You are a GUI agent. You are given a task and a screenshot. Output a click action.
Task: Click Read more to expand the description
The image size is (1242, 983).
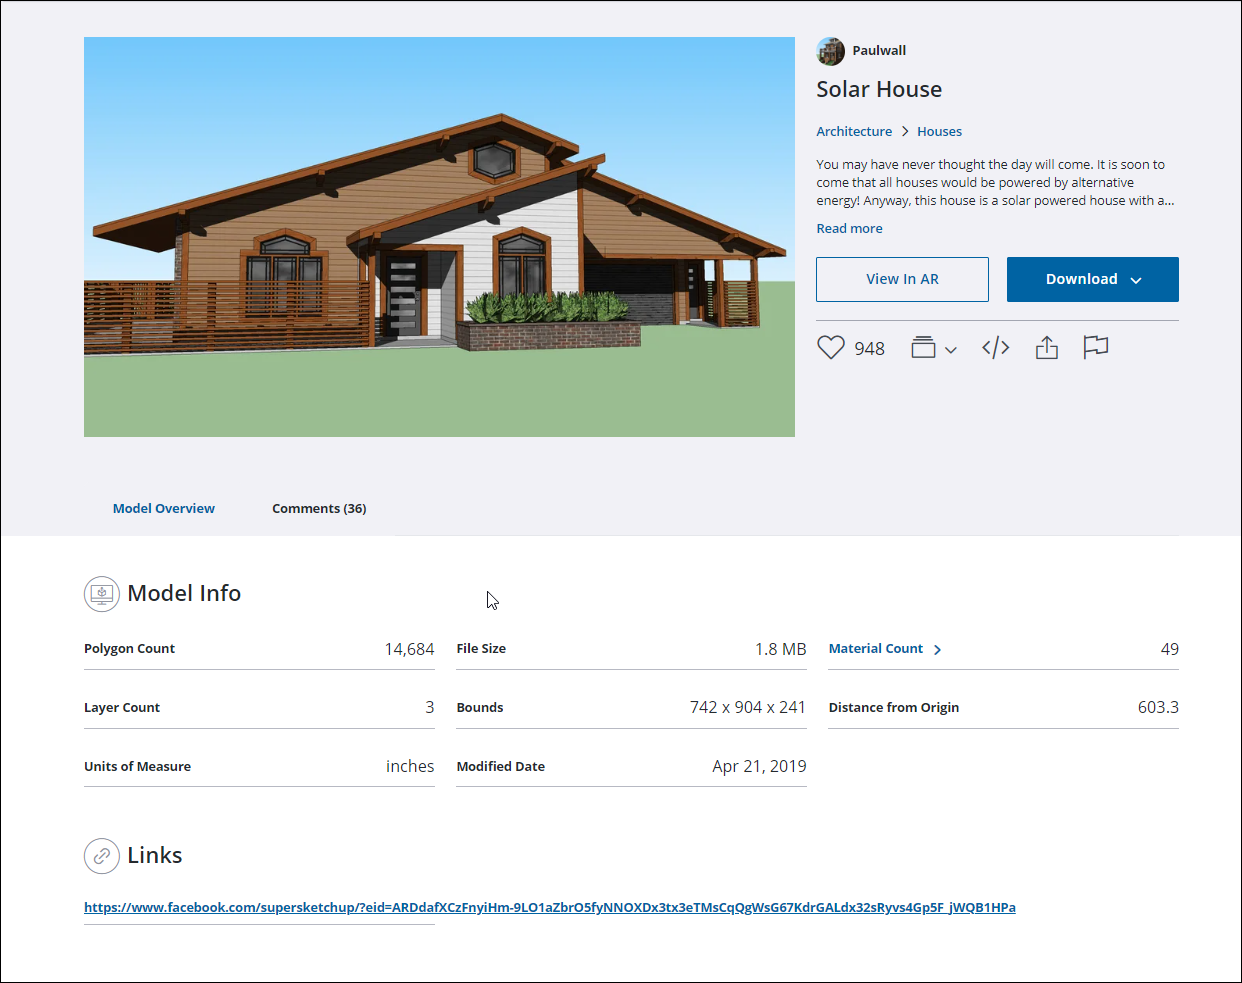pos(849,229)
